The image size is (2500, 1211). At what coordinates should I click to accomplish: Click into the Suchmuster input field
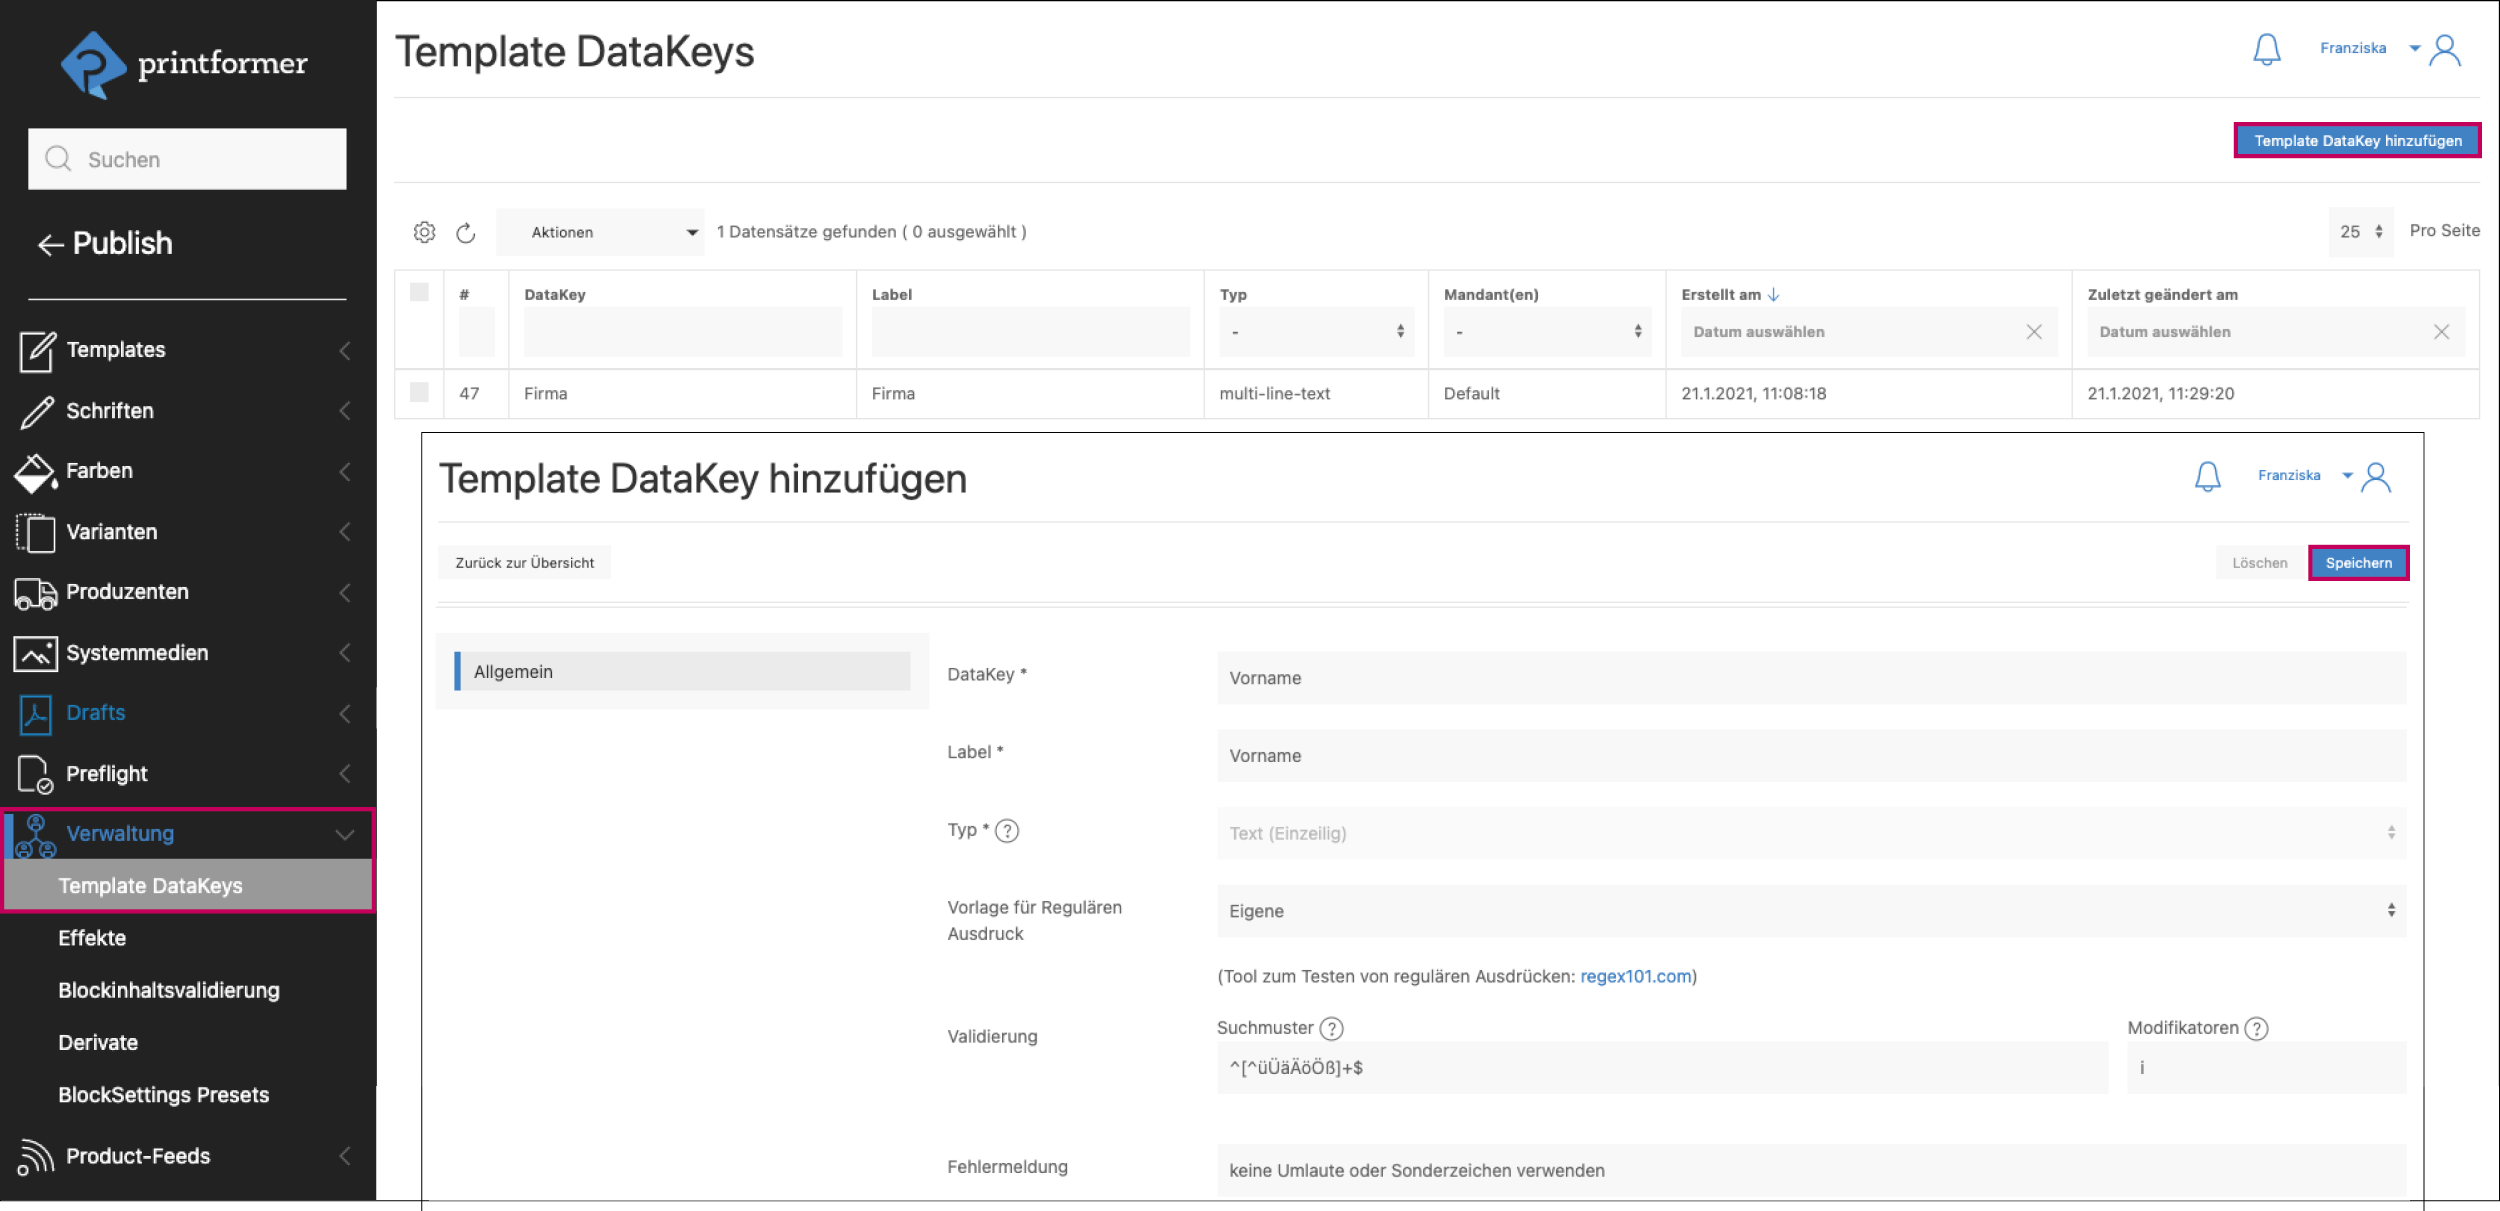tap(1661, 1068)
